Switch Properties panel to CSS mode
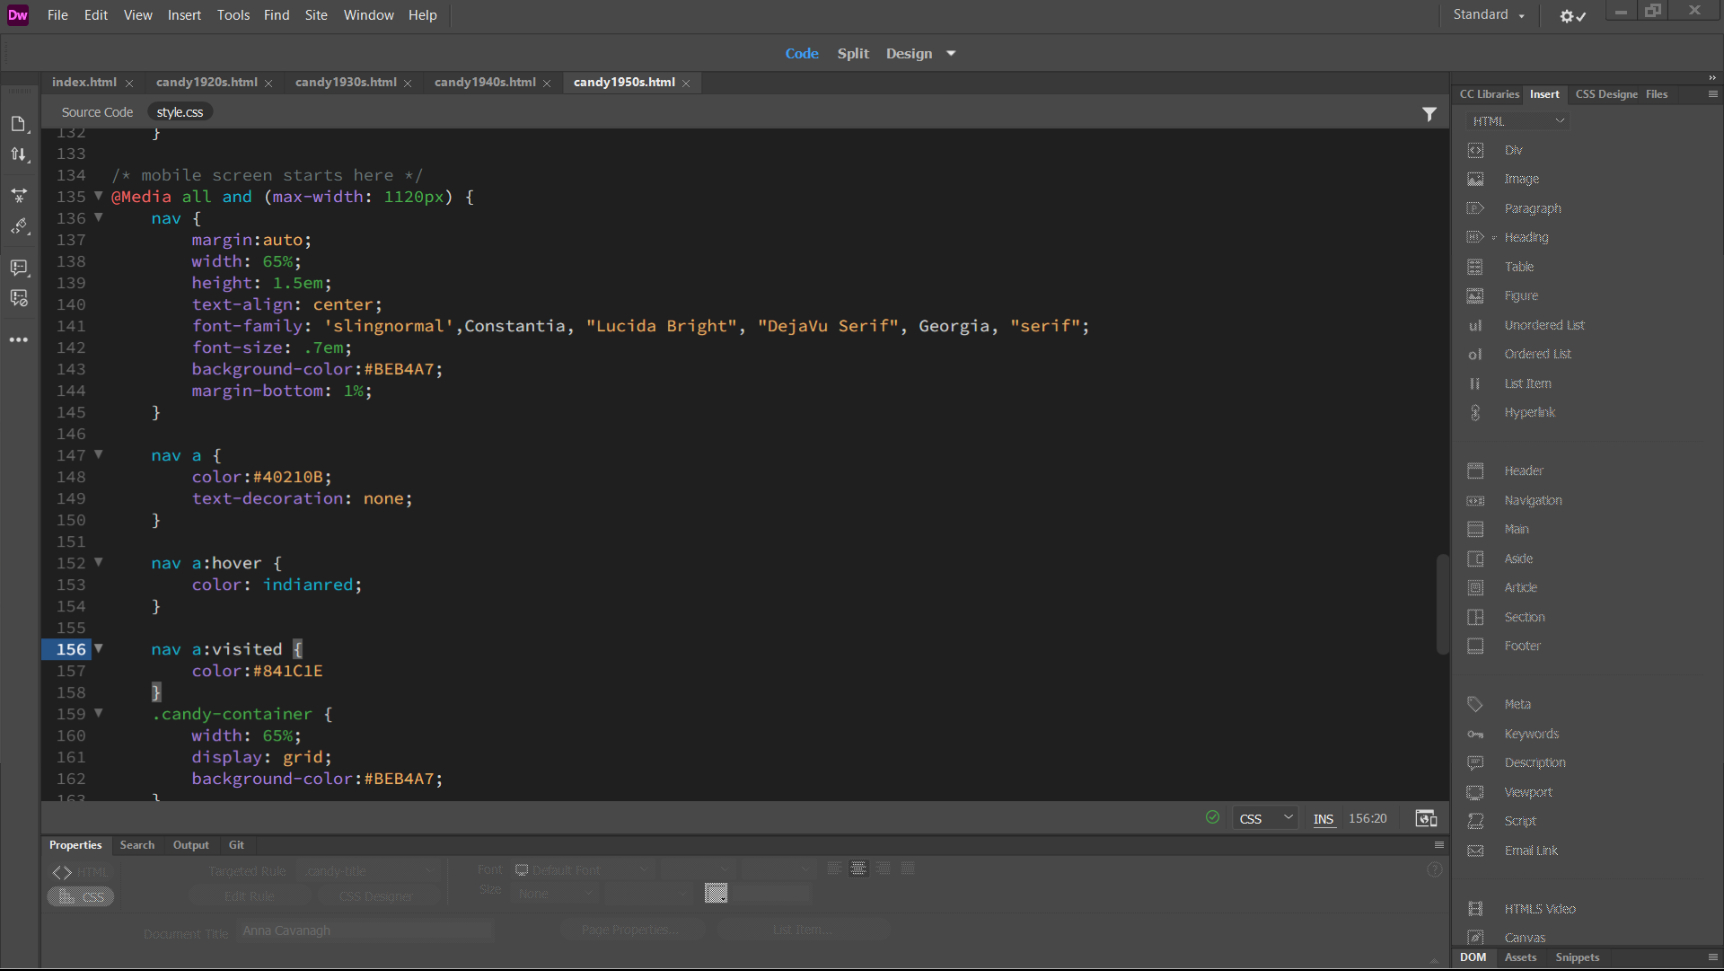The height and width of the screenshot is (971, 1724). click(81, 897)
